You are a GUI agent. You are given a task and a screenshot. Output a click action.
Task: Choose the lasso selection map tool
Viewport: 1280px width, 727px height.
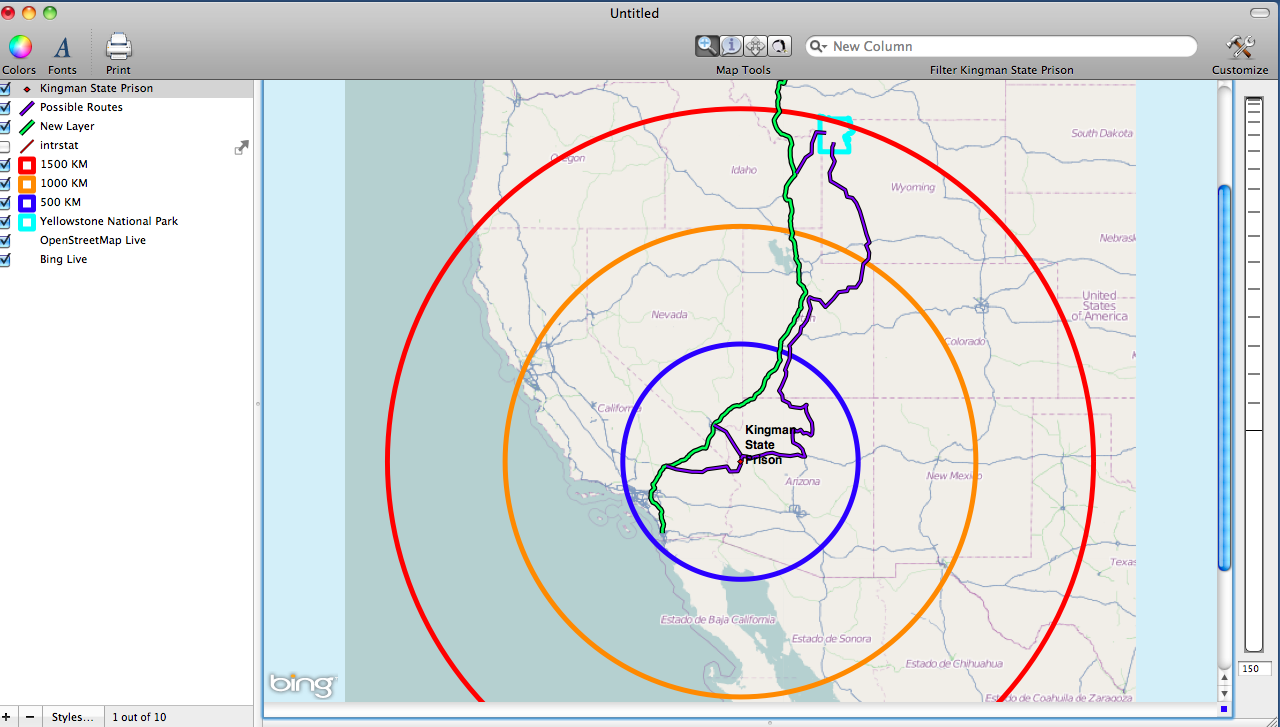(779, 45)
